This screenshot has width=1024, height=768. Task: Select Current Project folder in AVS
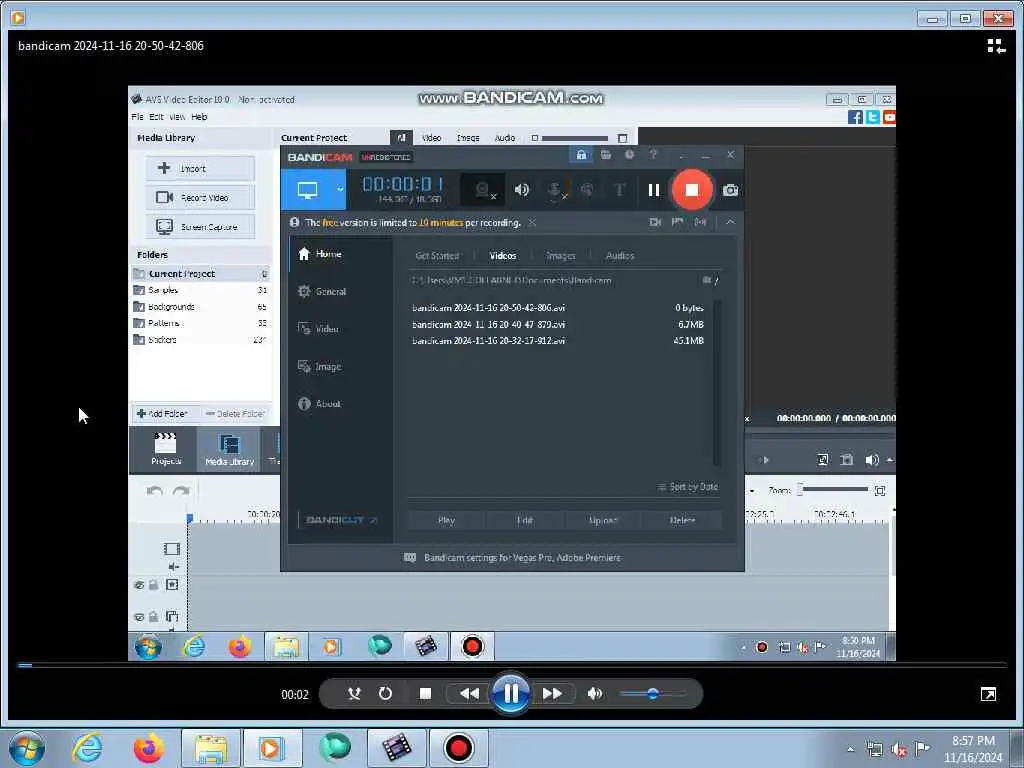(200, 274)
